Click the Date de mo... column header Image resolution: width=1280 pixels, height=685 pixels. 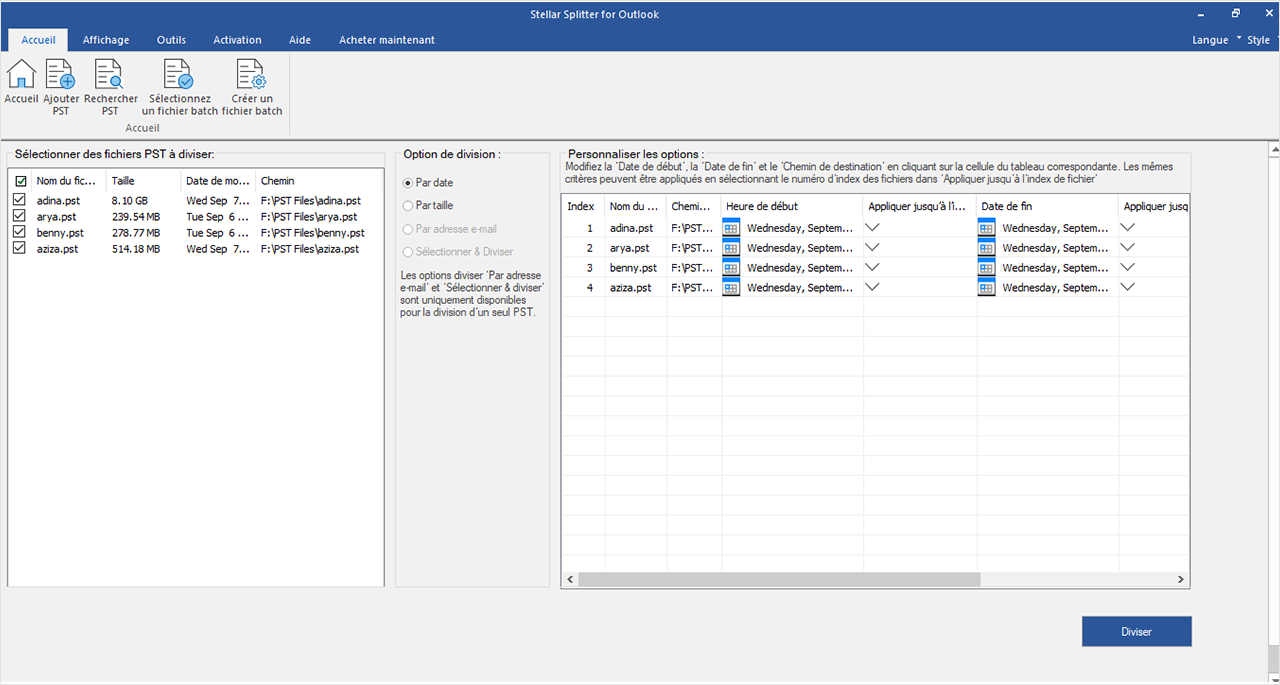(x=218, y=181)
